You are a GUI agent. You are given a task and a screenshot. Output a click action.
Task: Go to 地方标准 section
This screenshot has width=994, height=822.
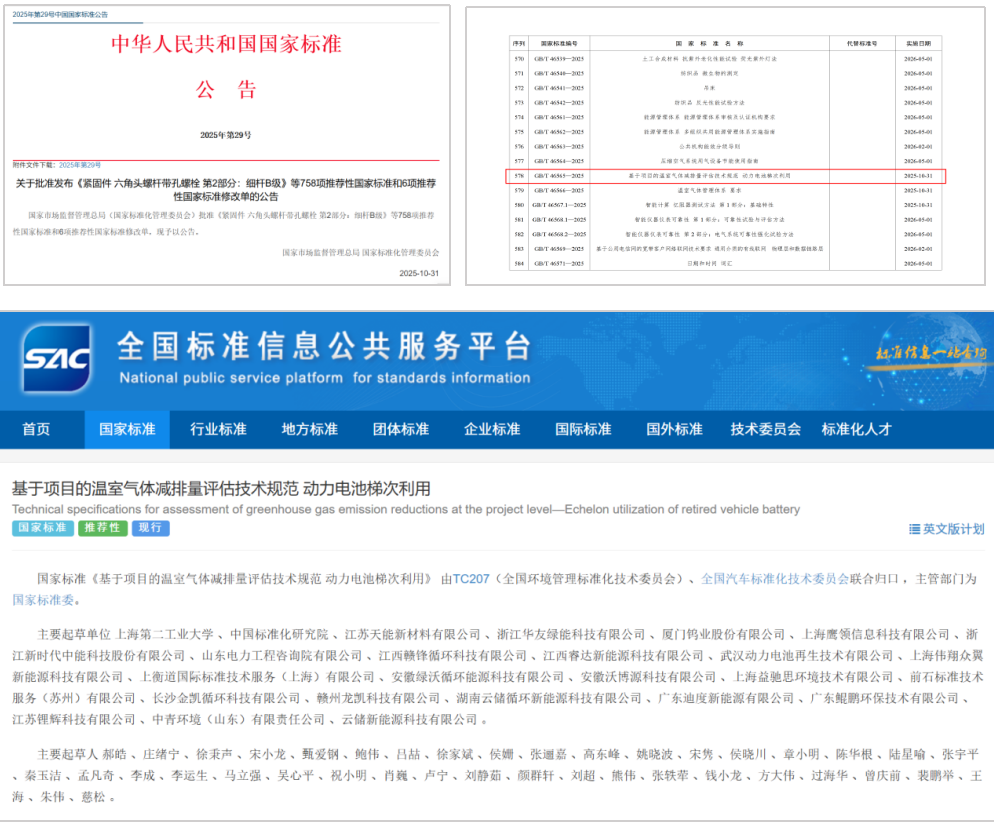point(309,429)
